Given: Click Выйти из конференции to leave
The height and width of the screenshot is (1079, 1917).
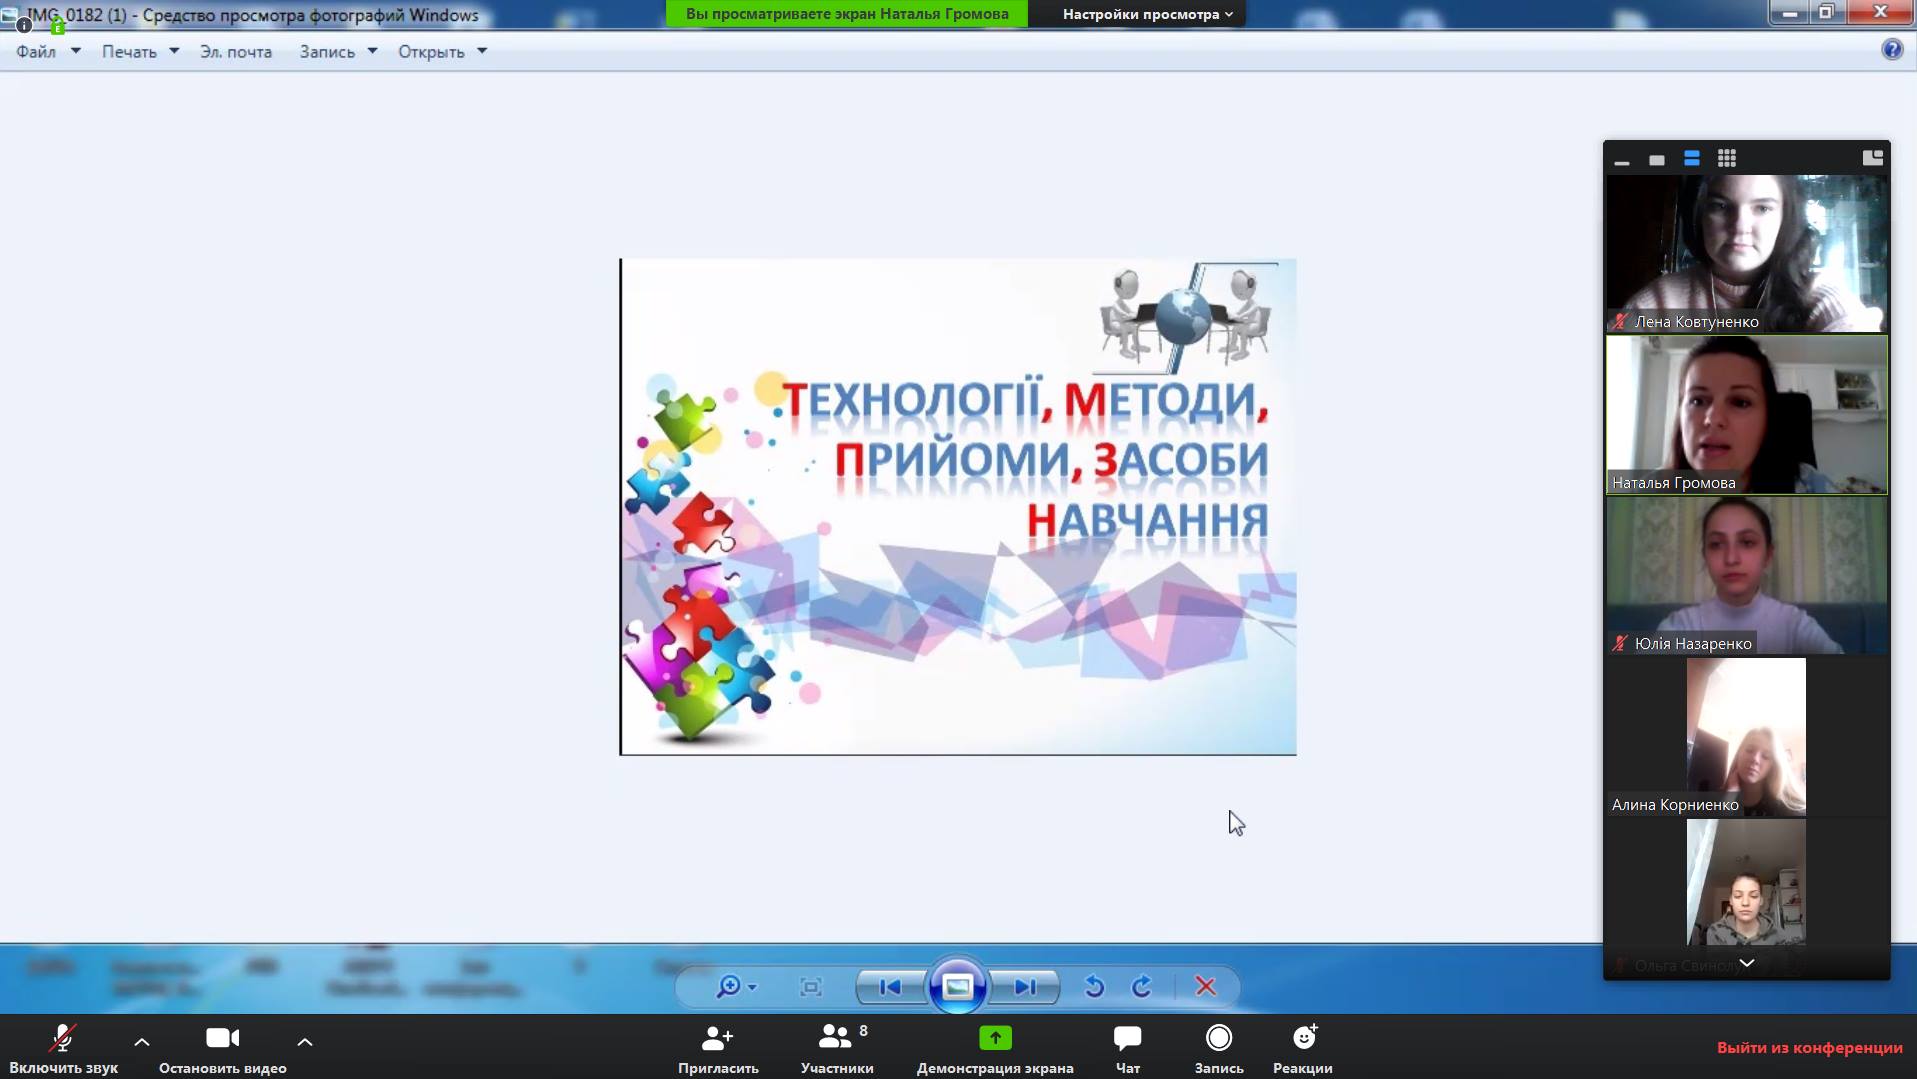Looking at the screenshot, I should point(1809,1047).
